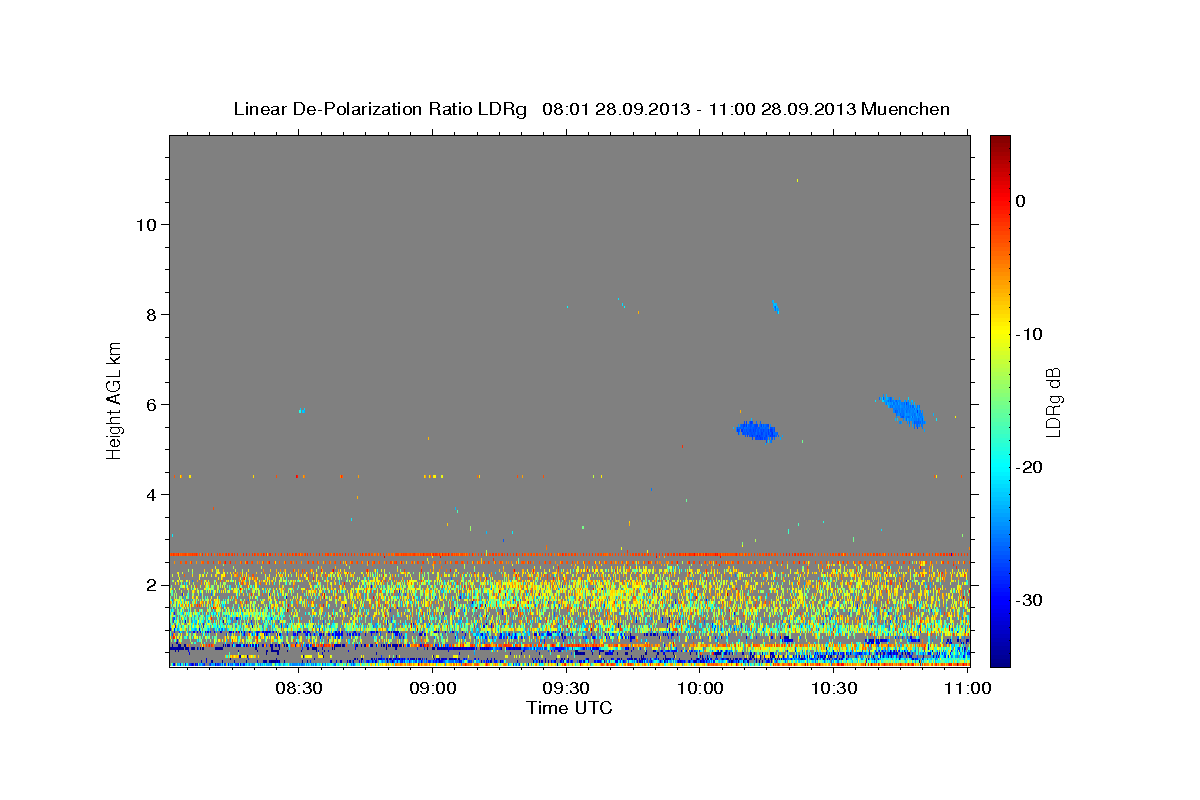Viewport: 1200px width, 800px height.
Task: Click the 08:30 time tick label
Action: (x=298, y=688)
